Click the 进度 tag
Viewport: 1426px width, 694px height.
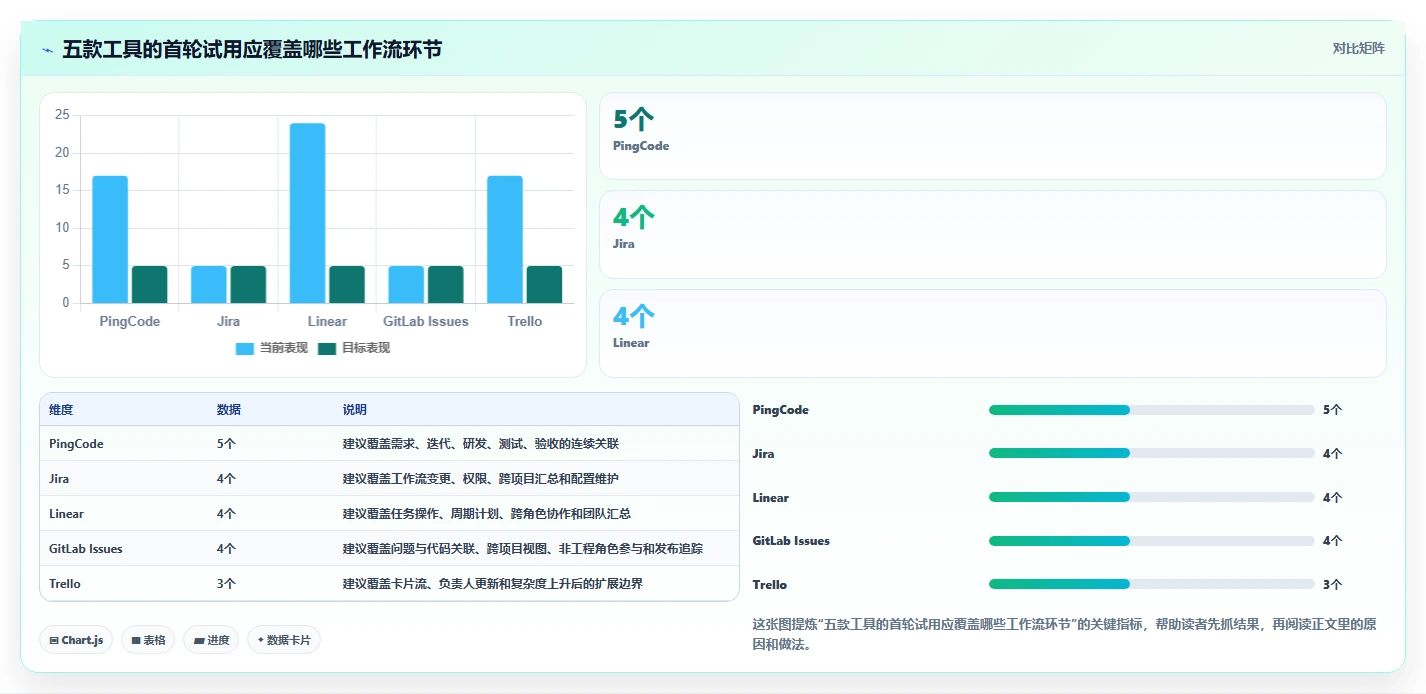tap(211, 640)
